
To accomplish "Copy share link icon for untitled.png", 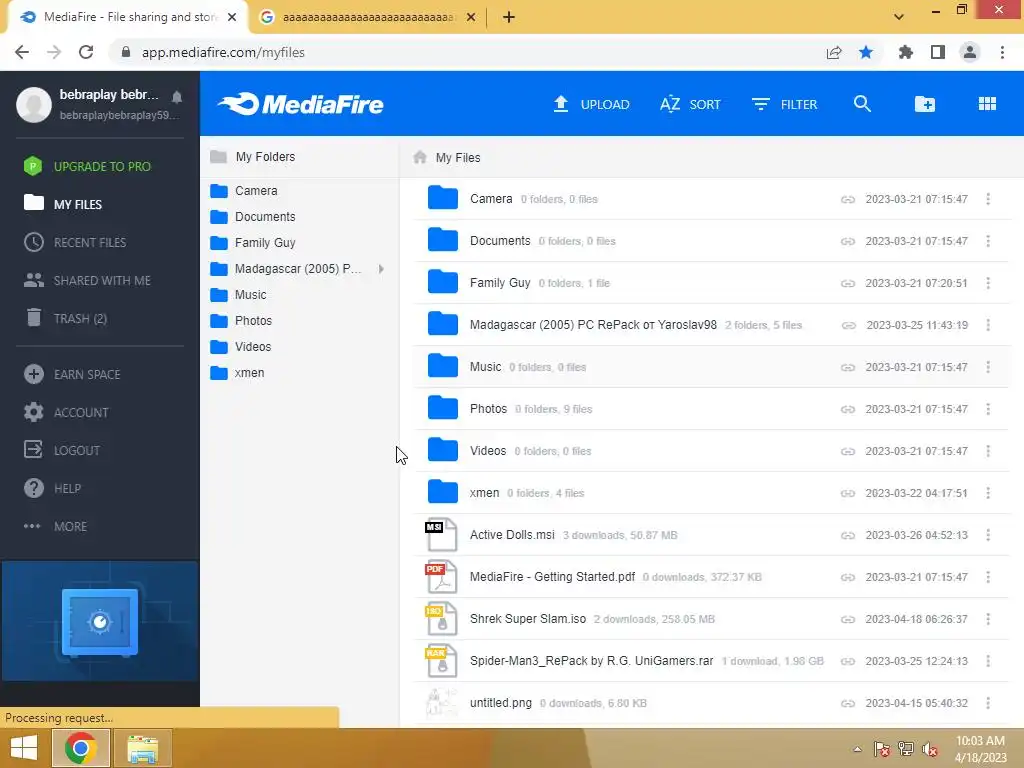I will [848, 703].
